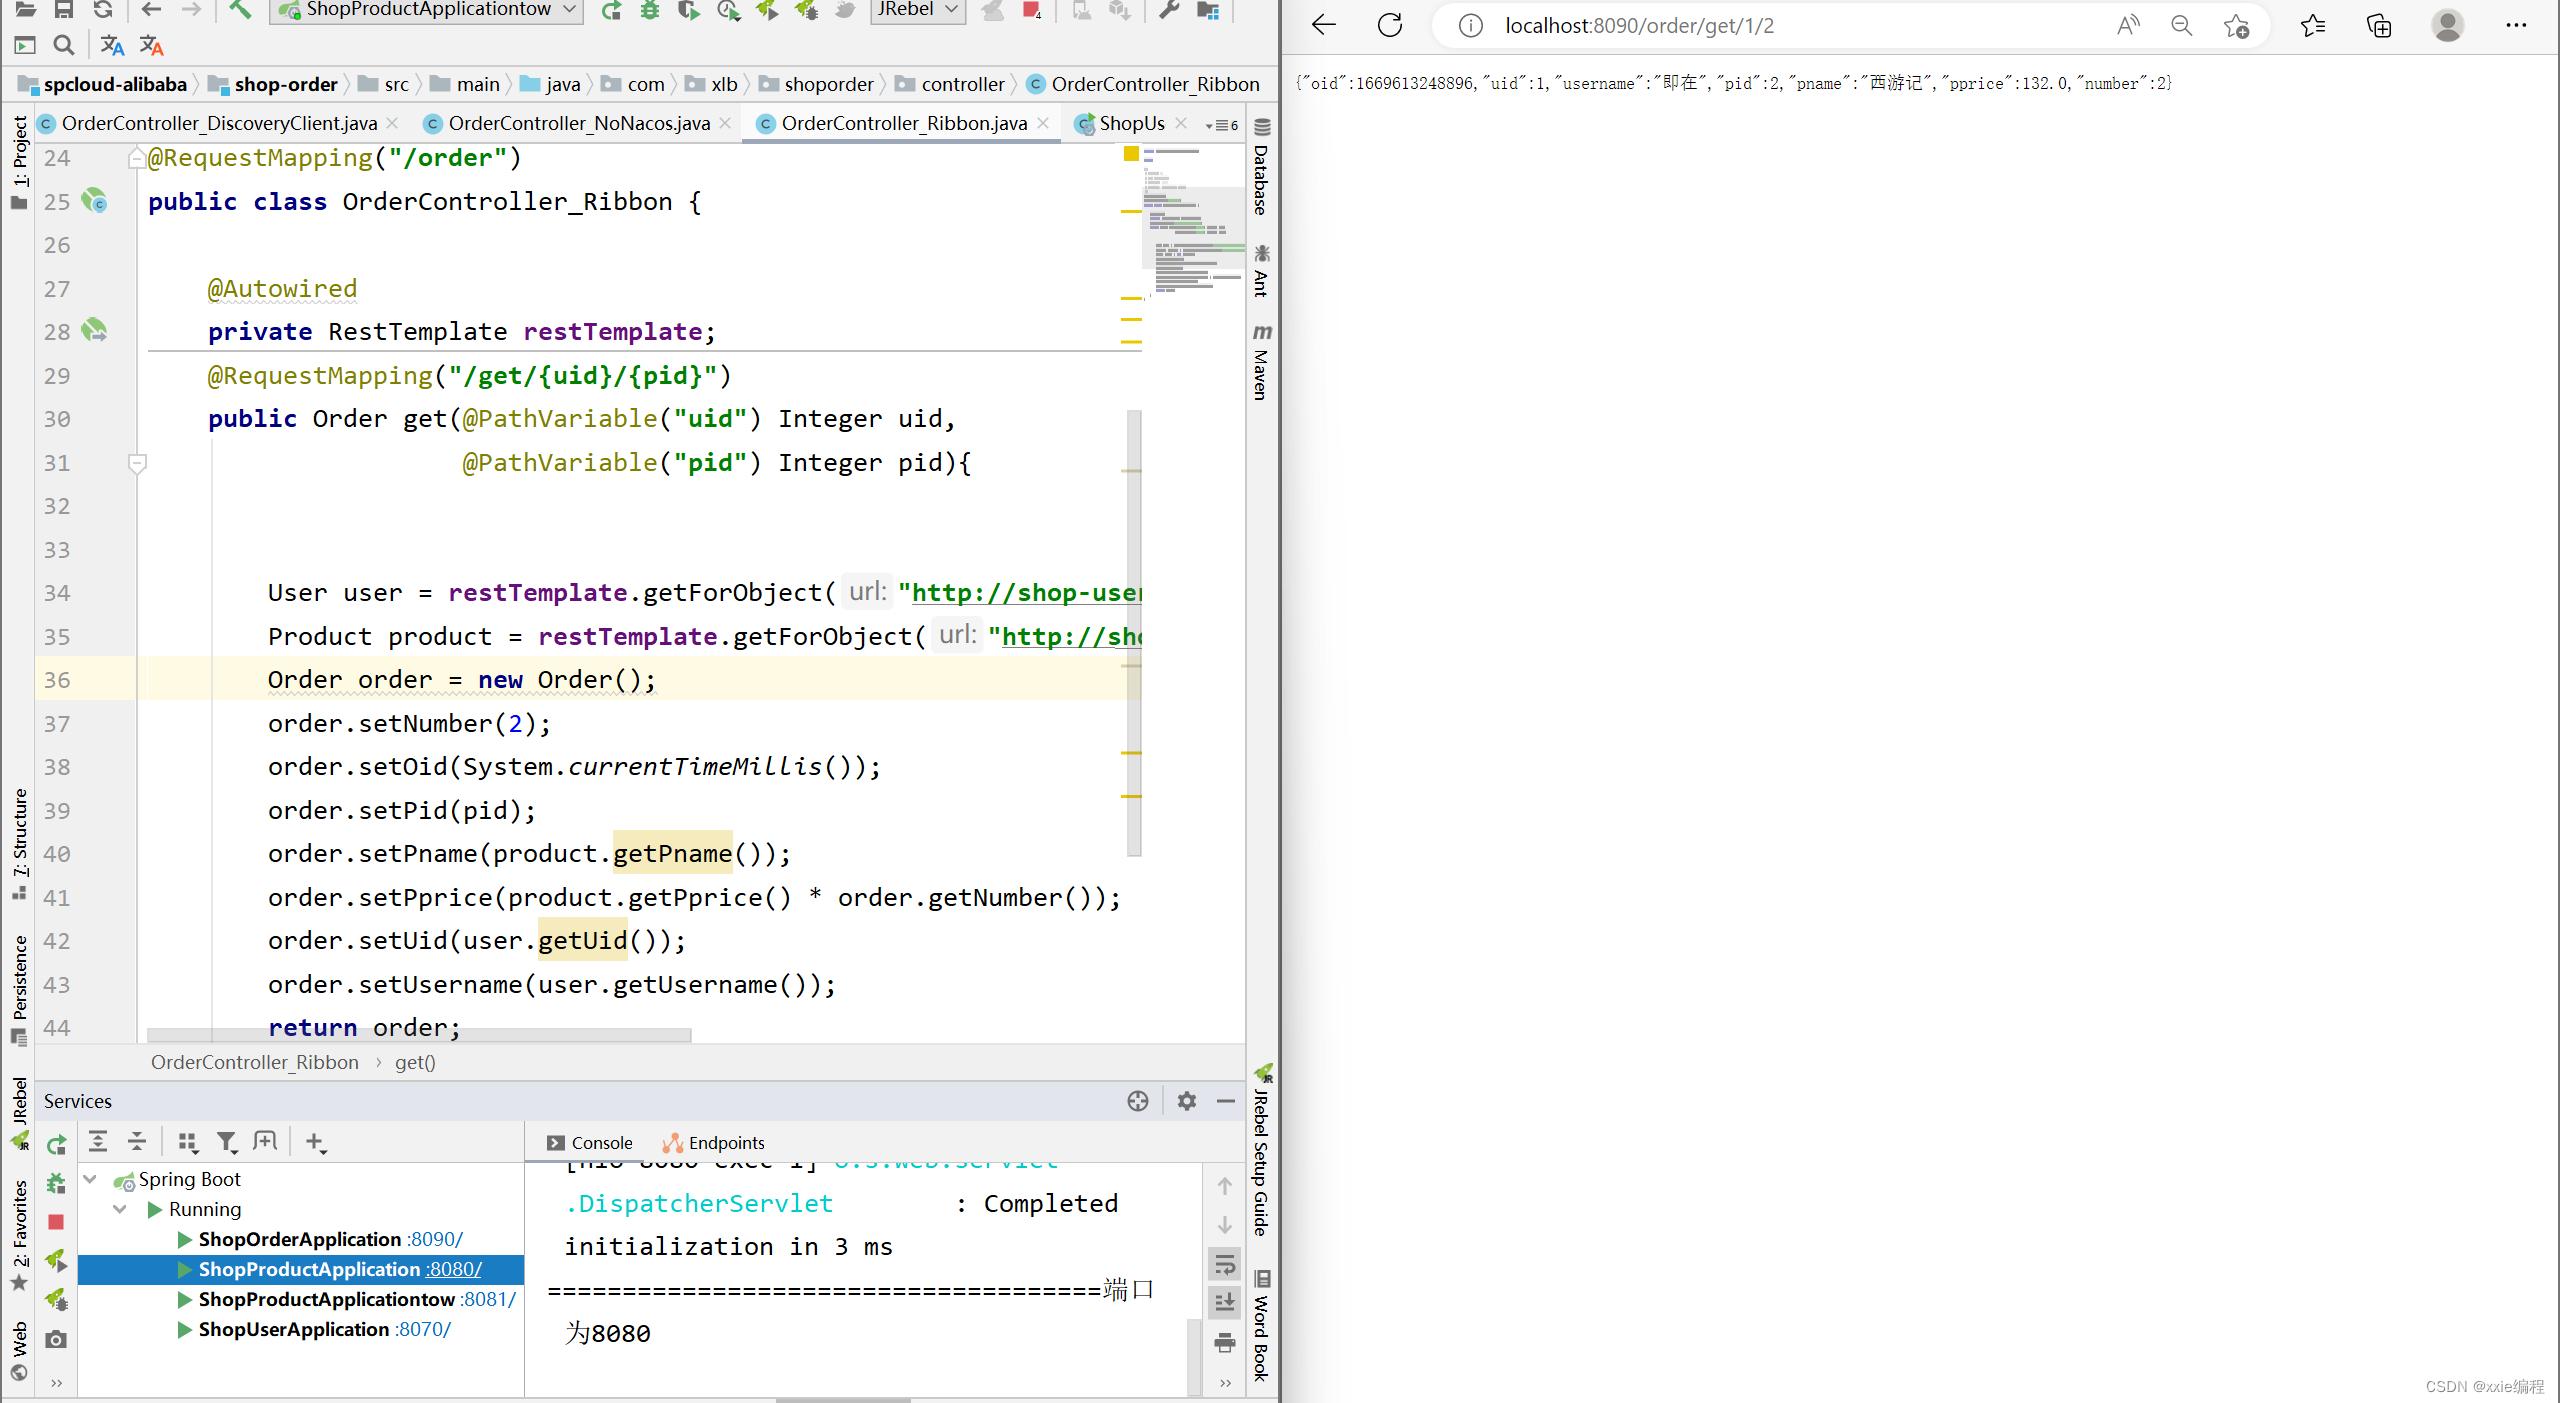Click the red Stop icon in Services
The image size is (2560, 1403).
[x=56, y=1222]
